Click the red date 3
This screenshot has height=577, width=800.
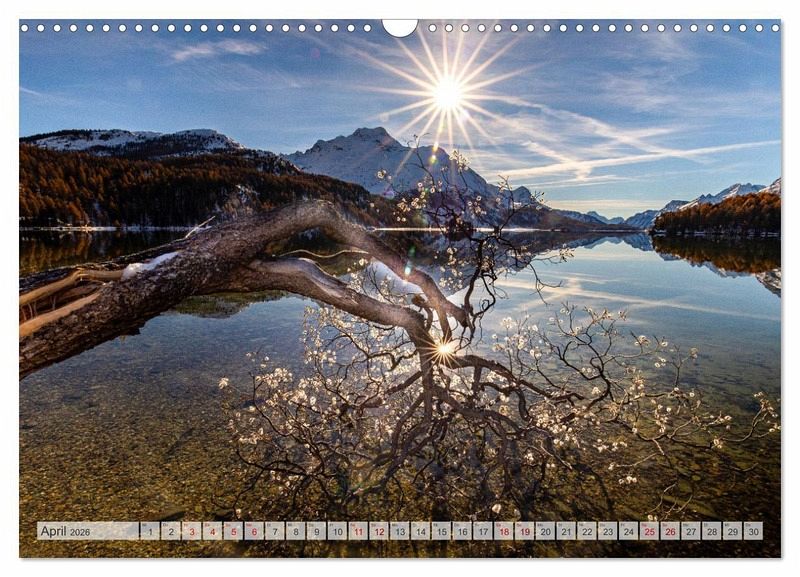pos(191,531)
